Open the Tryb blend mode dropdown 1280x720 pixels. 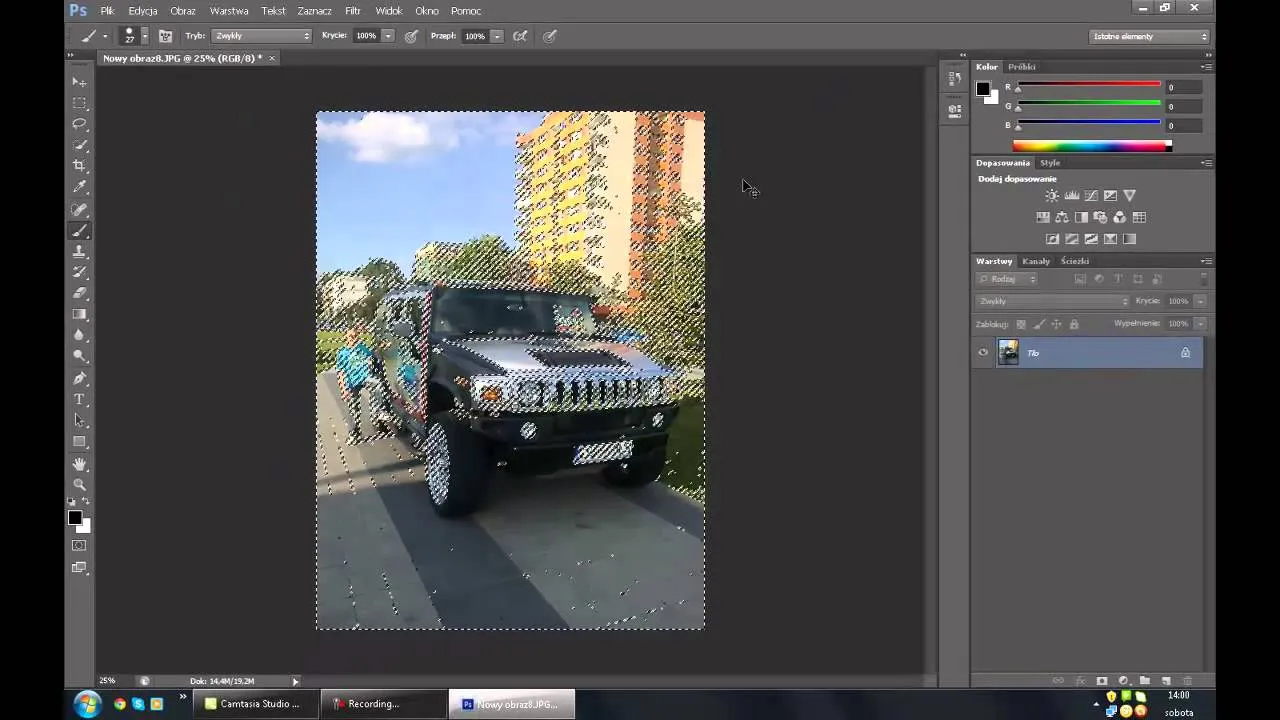(262, 36)
